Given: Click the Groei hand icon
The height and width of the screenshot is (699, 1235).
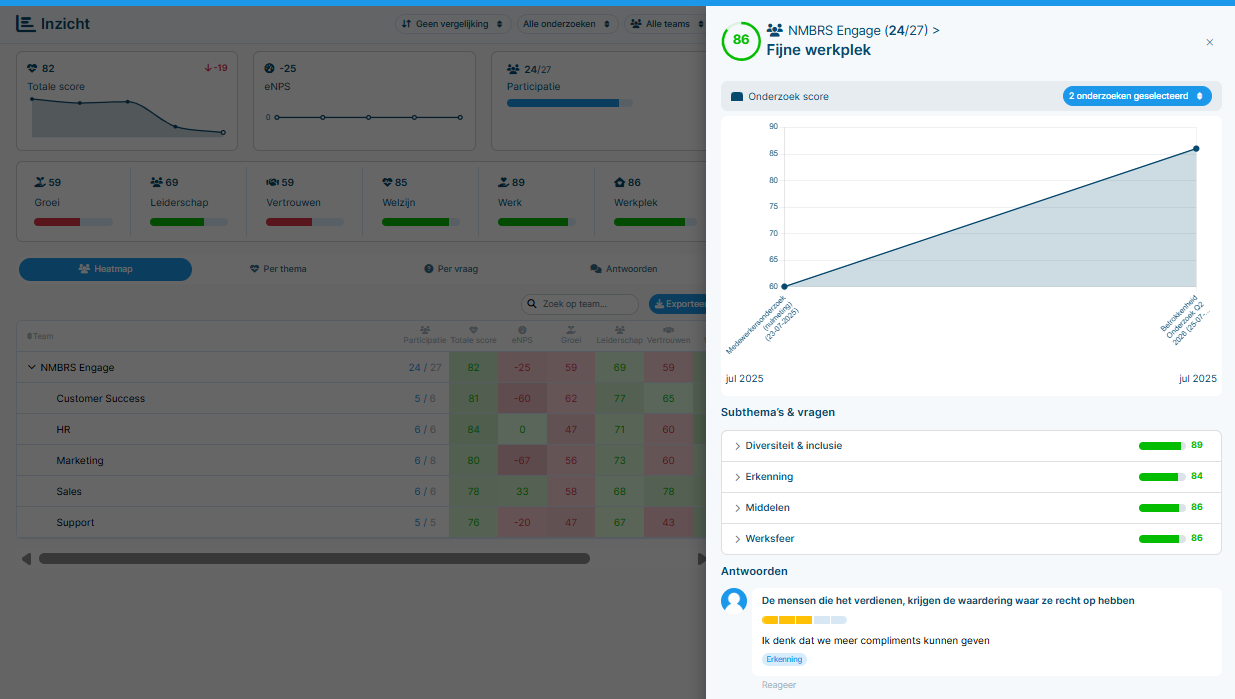Looking at the screenshot, I should pos(40,182).
